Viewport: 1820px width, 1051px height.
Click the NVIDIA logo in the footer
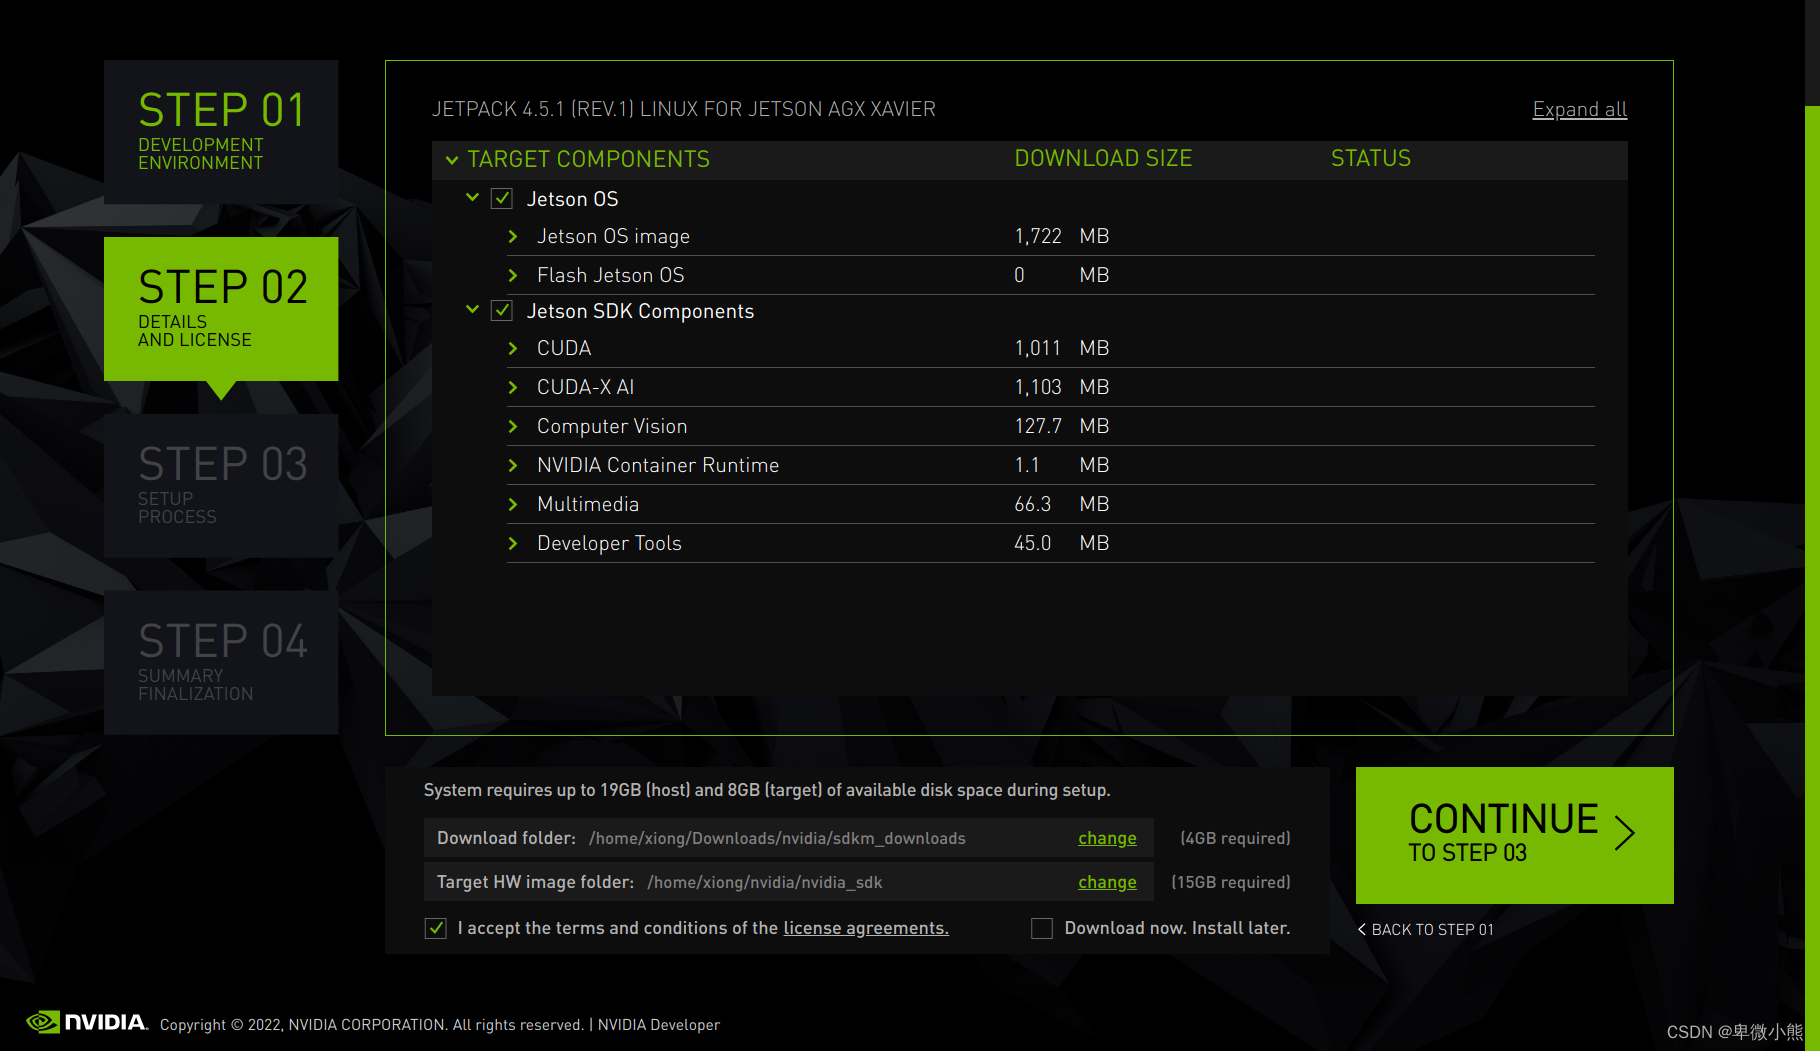pyautogui.click(x=87, y=1022)
